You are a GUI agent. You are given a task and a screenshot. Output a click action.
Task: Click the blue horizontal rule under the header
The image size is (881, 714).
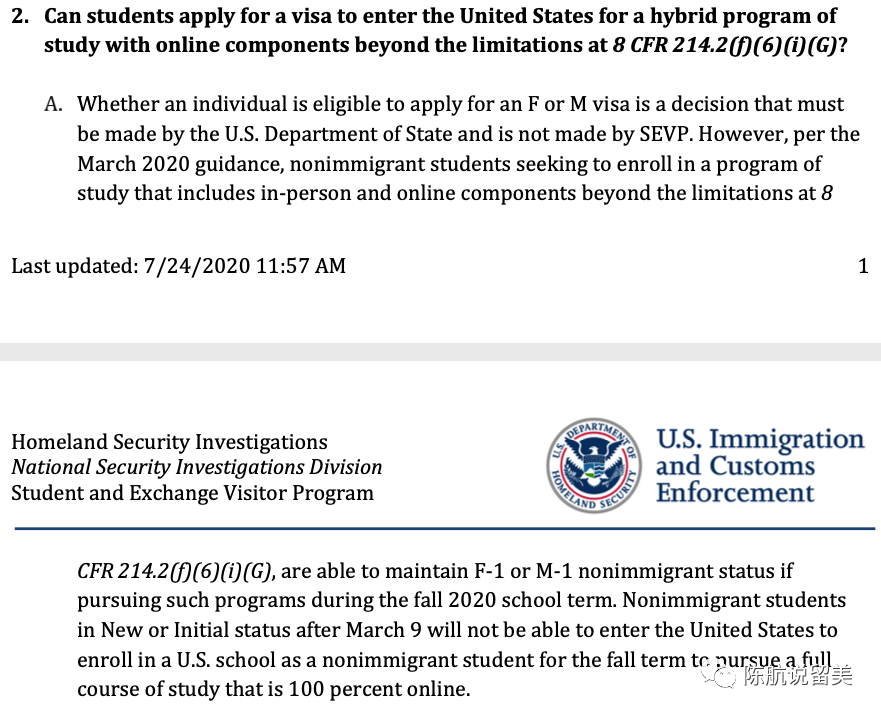440,526
